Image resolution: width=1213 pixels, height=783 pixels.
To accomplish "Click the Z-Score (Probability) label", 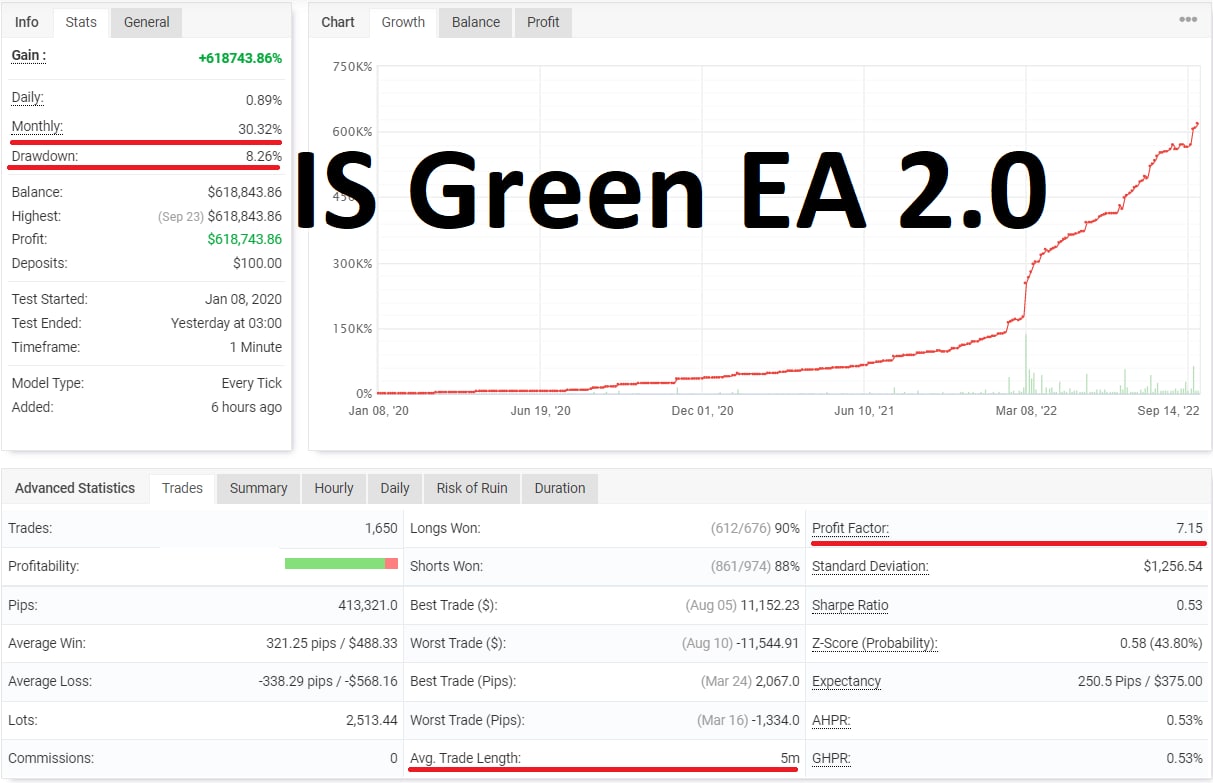I will [874, 643].
